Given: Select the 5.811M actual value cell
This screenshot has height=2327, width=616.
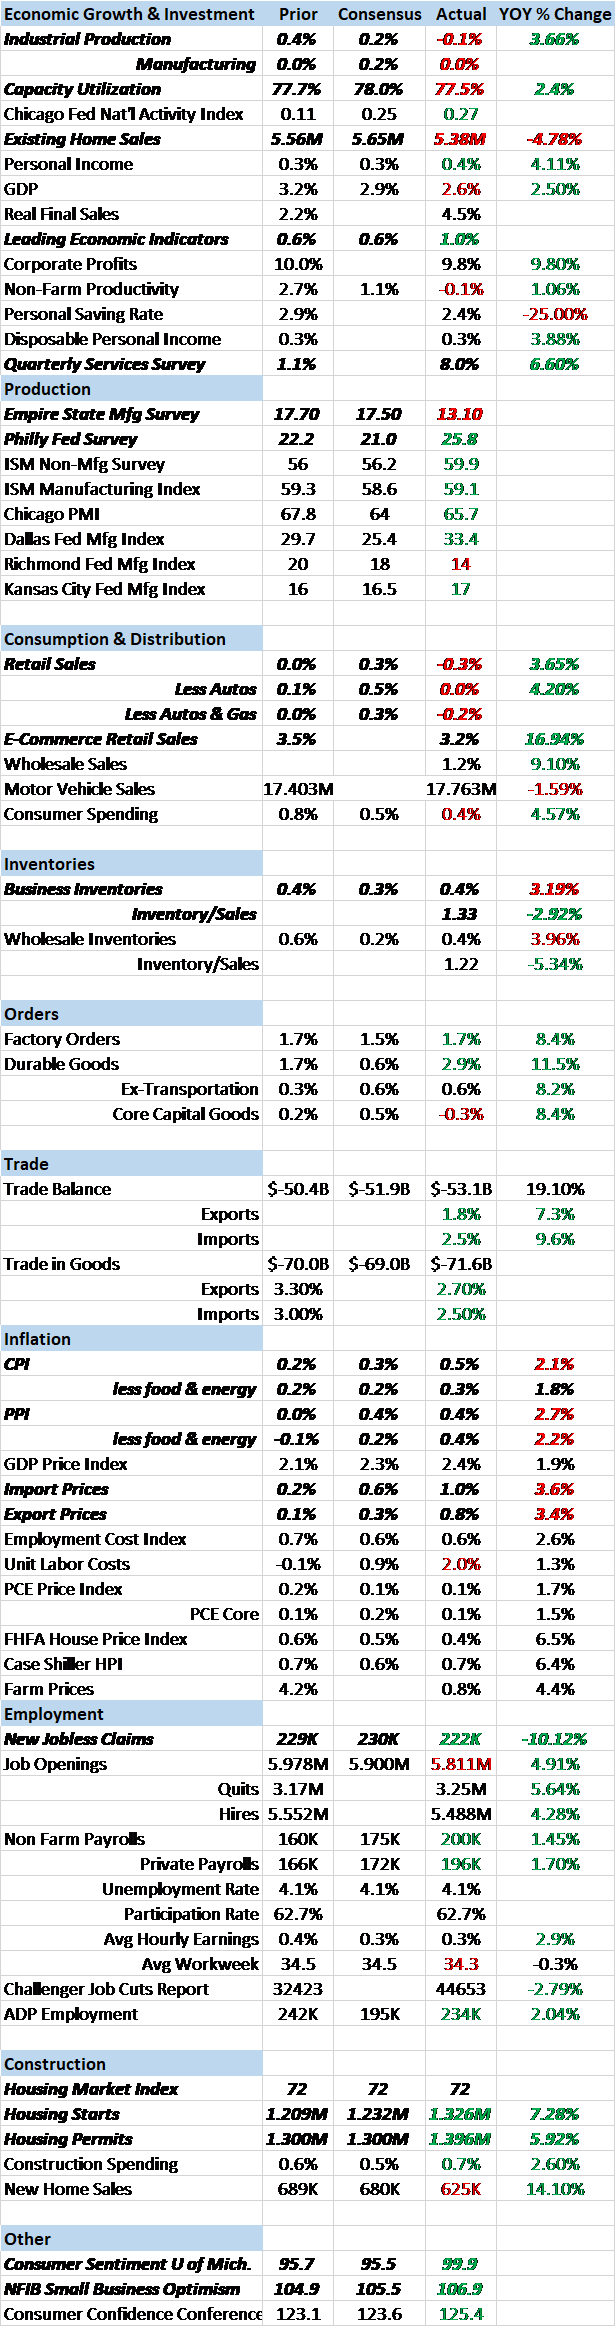Looking at the screenshot, I should [x=461, y=1764].
